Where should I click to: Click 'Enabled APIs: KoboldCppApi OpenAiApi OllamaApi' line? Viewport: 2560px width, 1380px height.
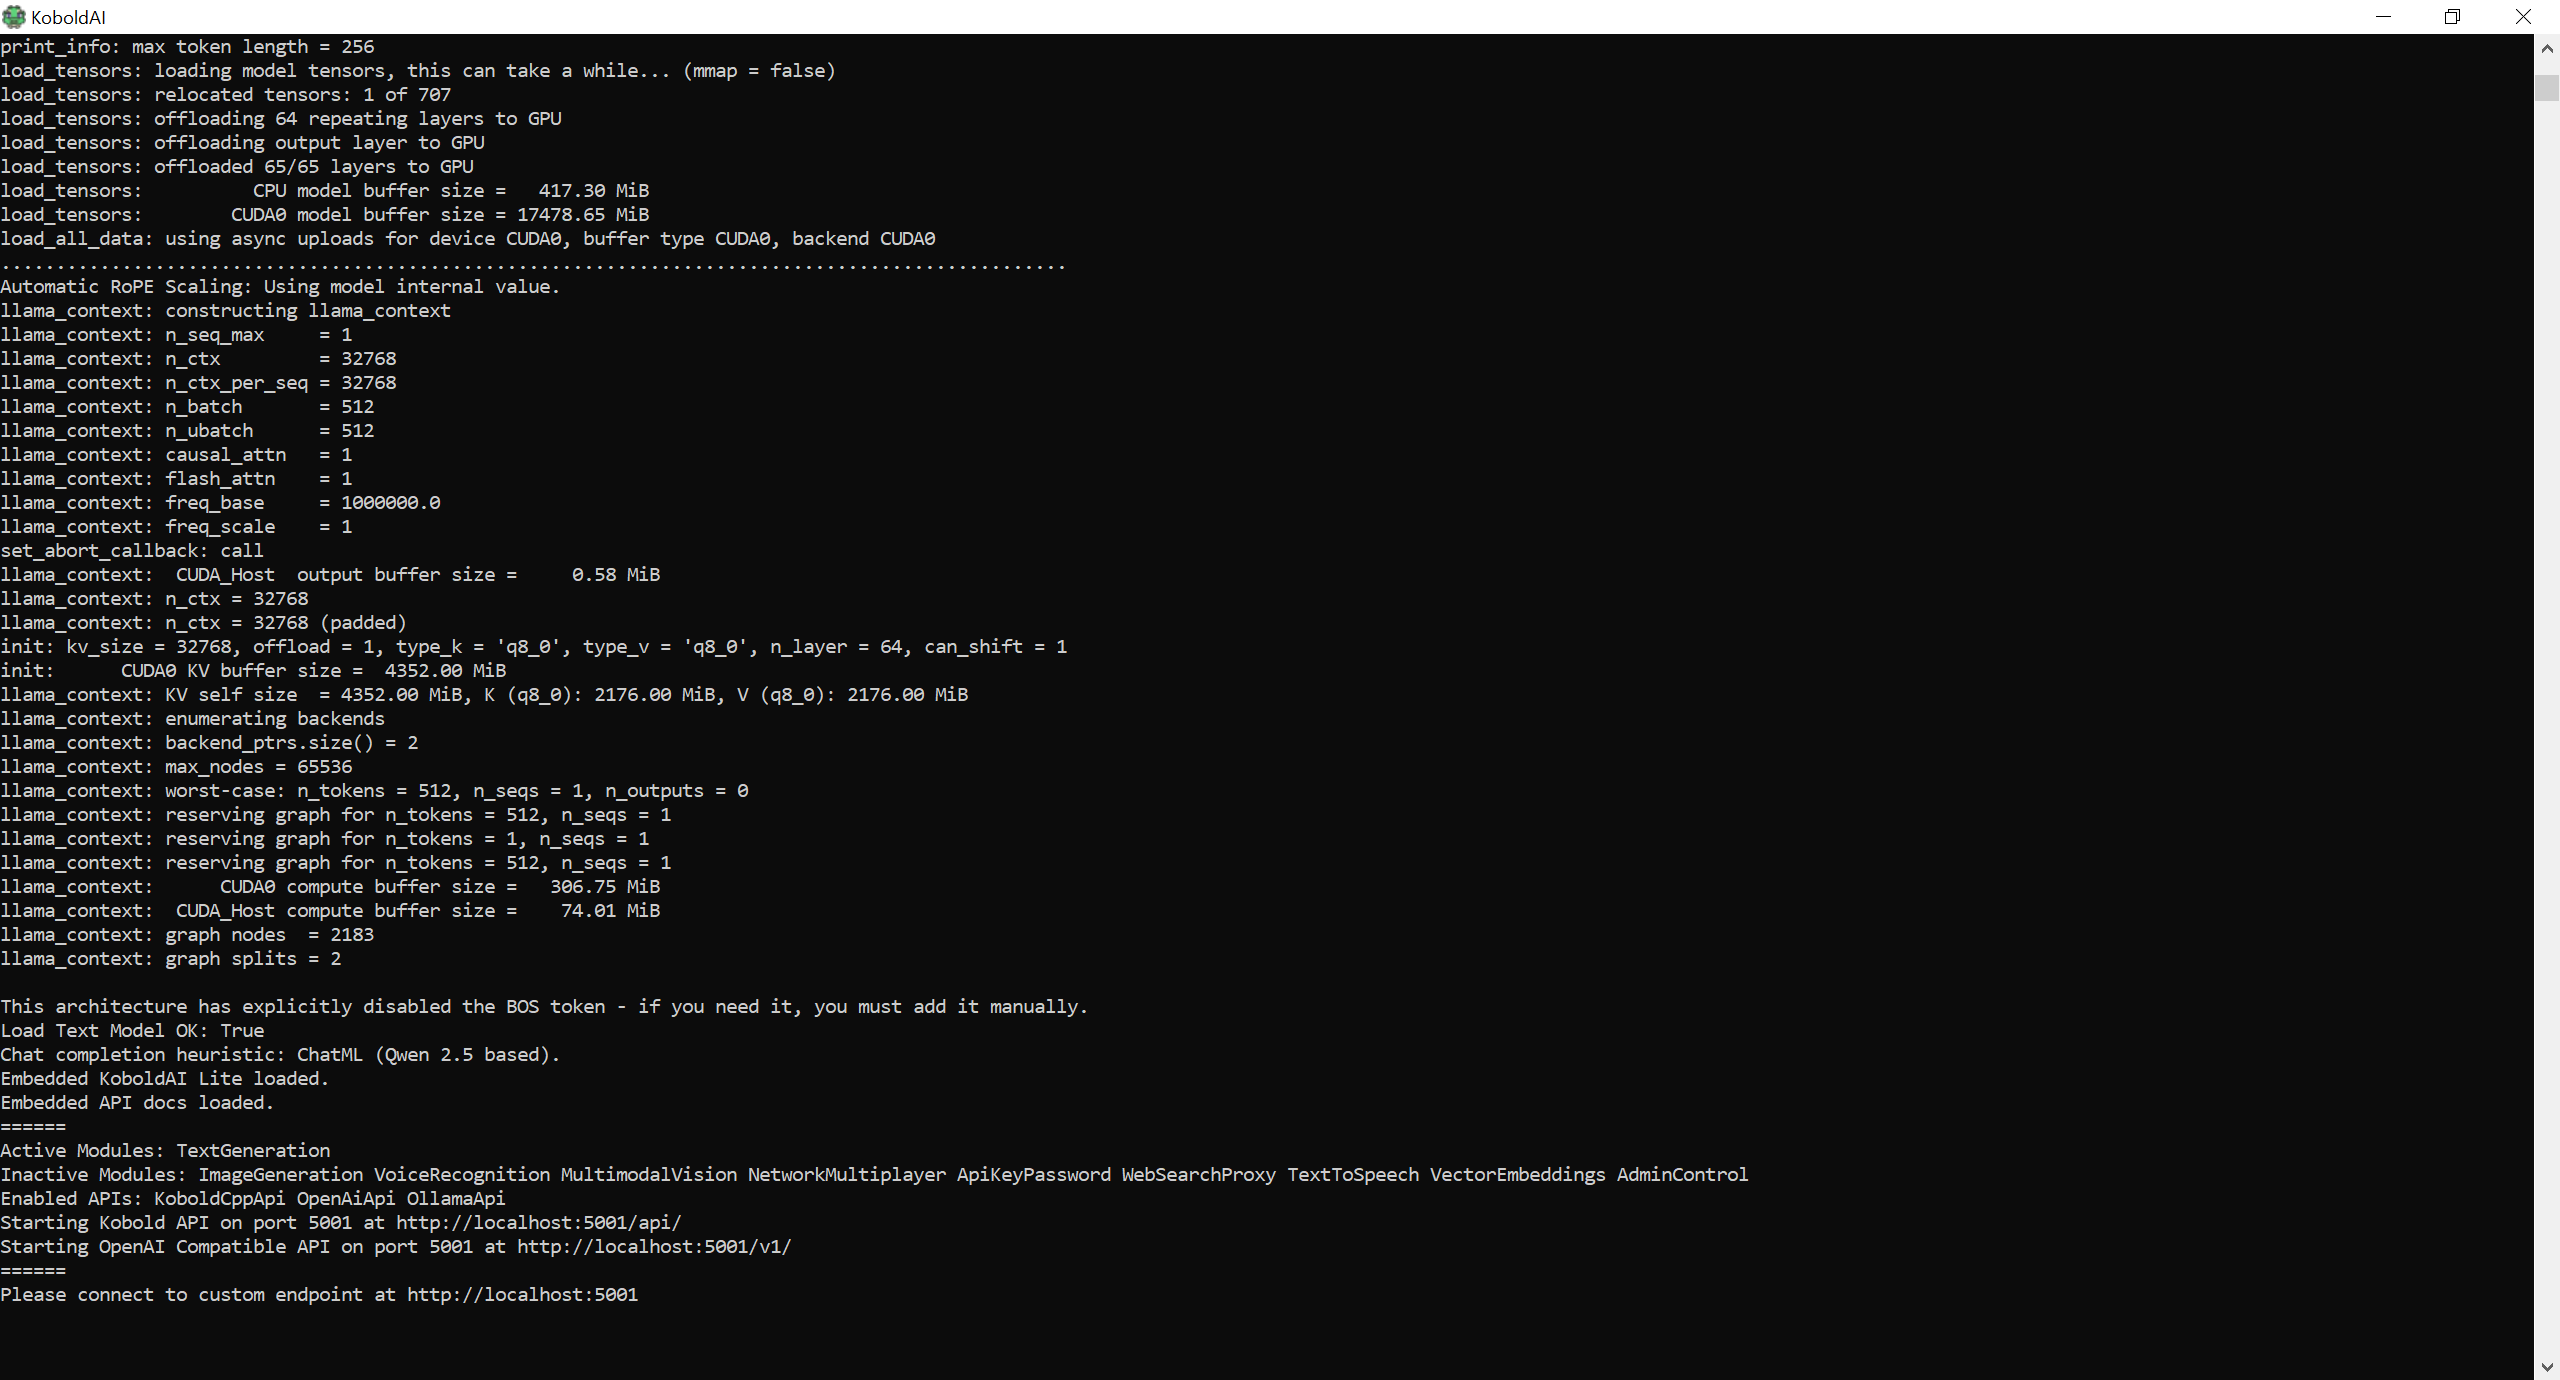[x=253, y=1199]
